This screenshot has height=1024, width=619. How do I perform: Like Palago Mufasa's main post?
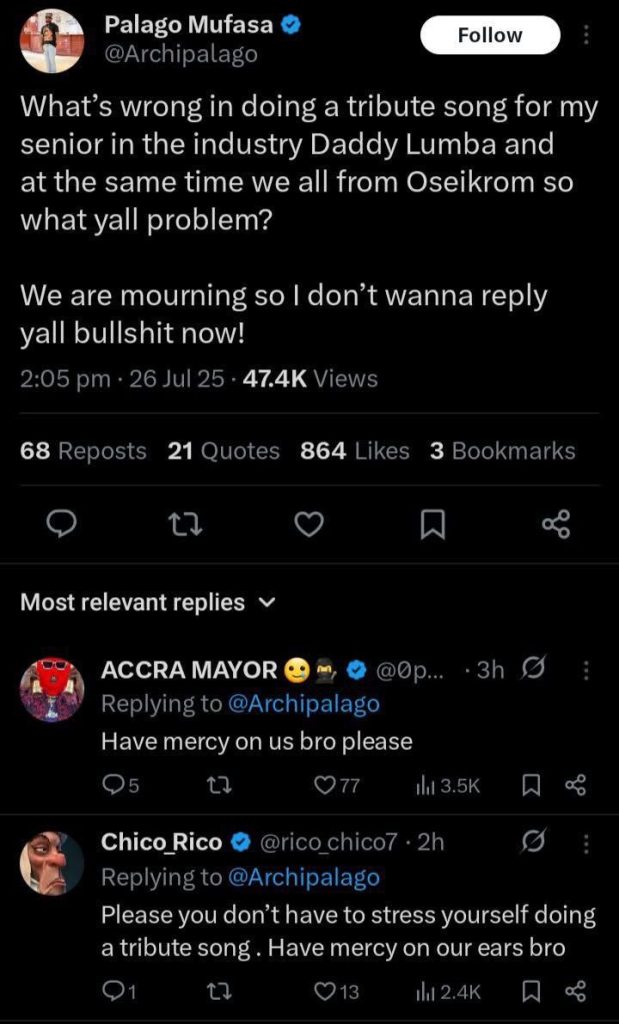point(310,522)
